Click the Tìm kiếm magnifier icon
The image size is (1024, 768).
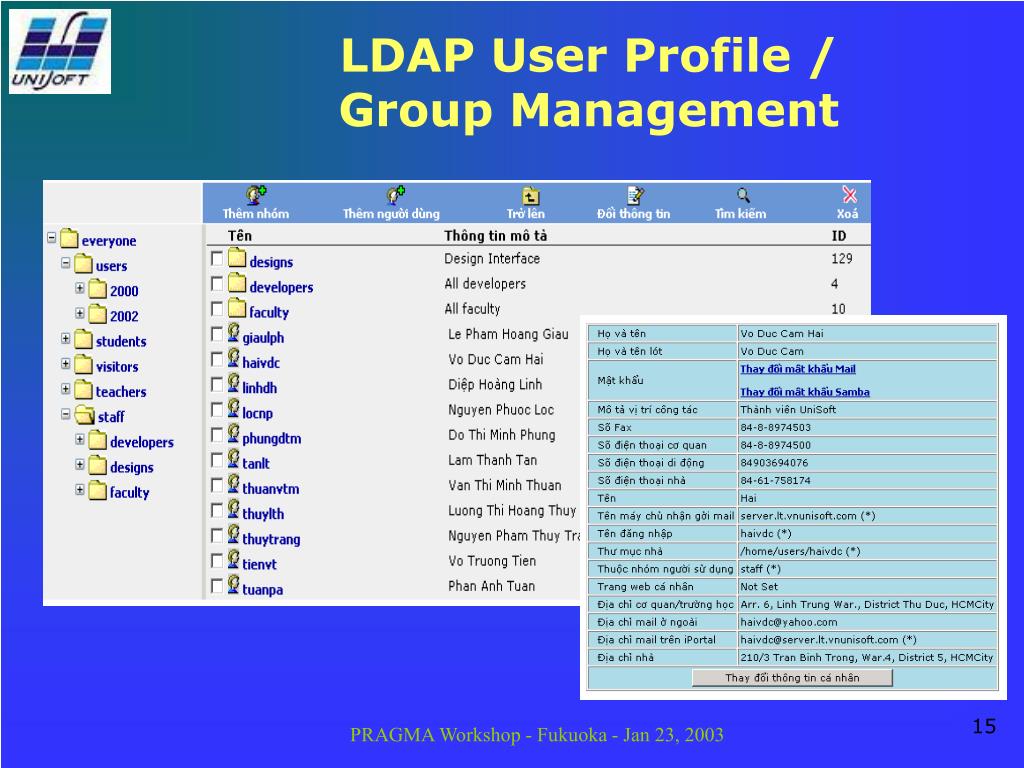click(x=743, y=195)
